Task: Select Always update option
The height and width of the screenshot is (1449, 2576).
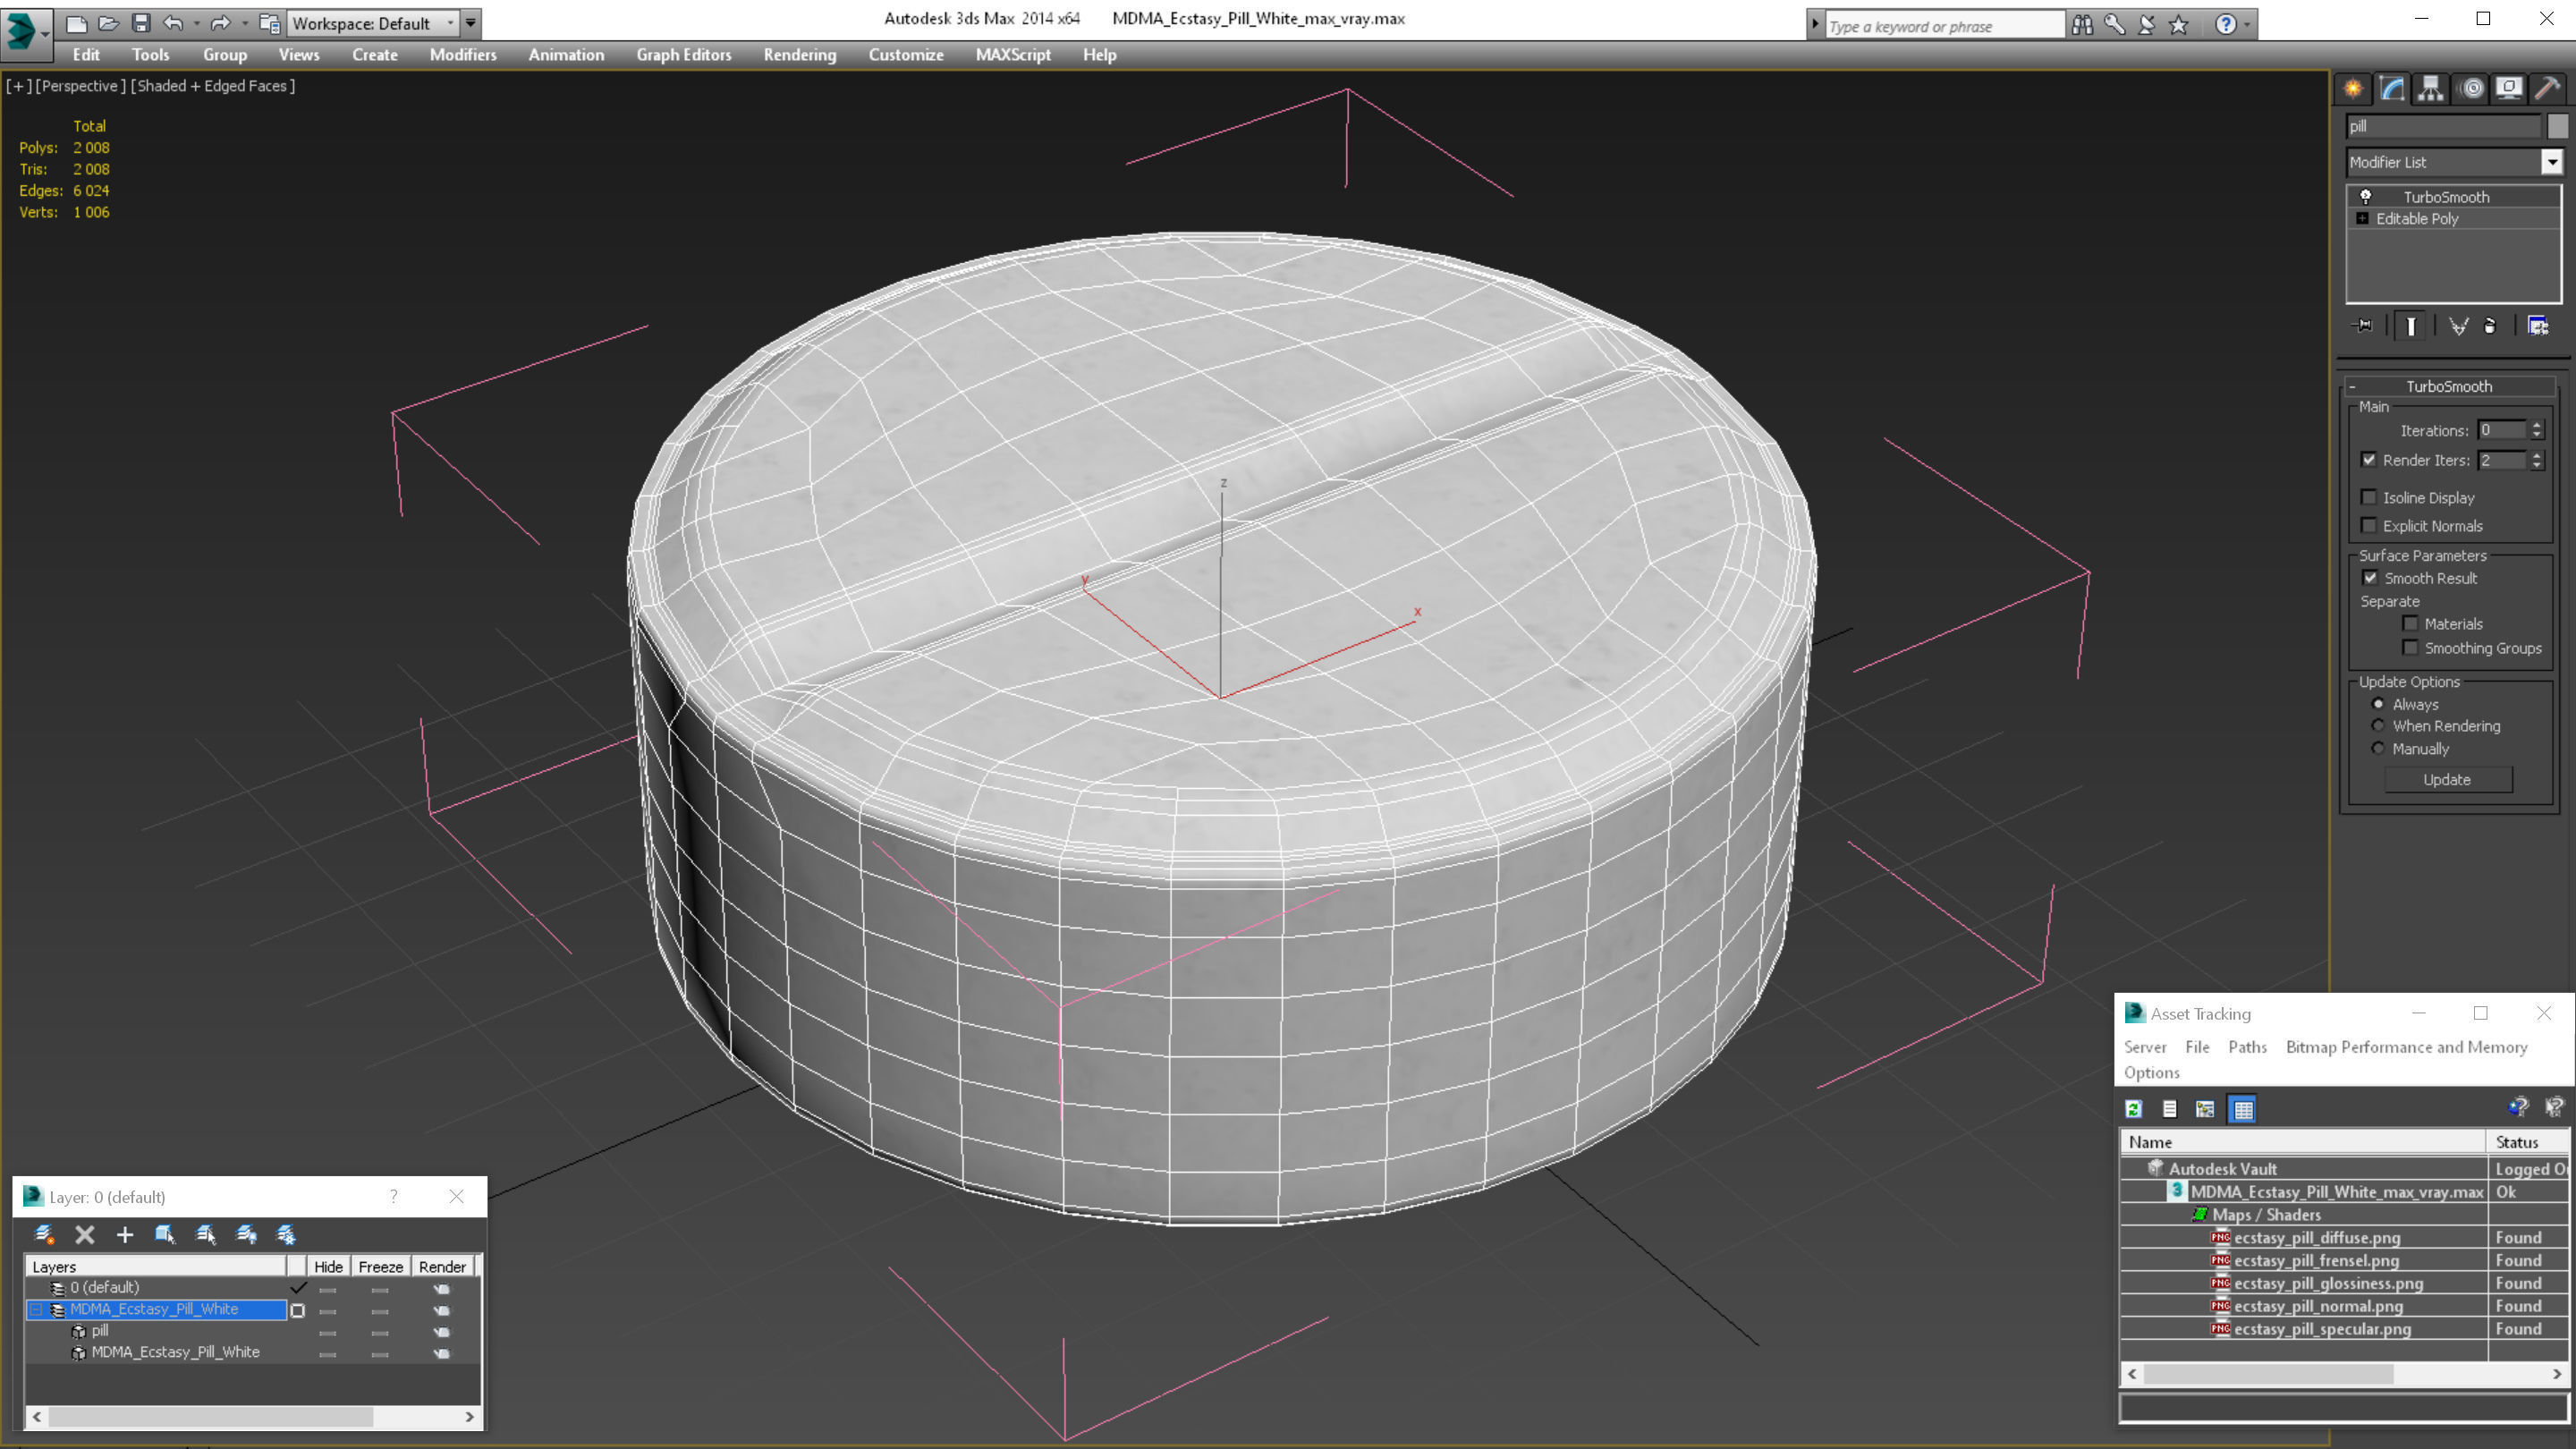Action: [2378, 704]
